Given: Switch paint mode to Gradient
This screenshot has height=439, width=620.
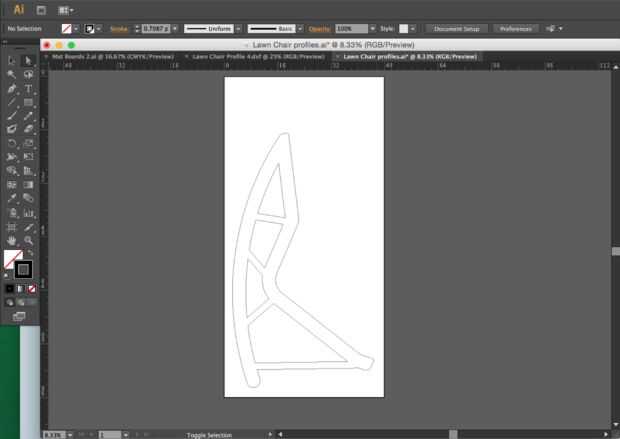Looking at the screenshot, I should (20, 289).
